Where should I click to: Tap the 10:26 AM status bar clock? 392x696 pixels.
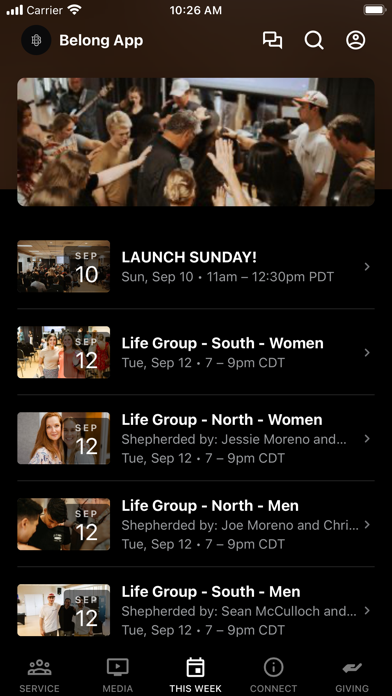click(x=196, y=10)
